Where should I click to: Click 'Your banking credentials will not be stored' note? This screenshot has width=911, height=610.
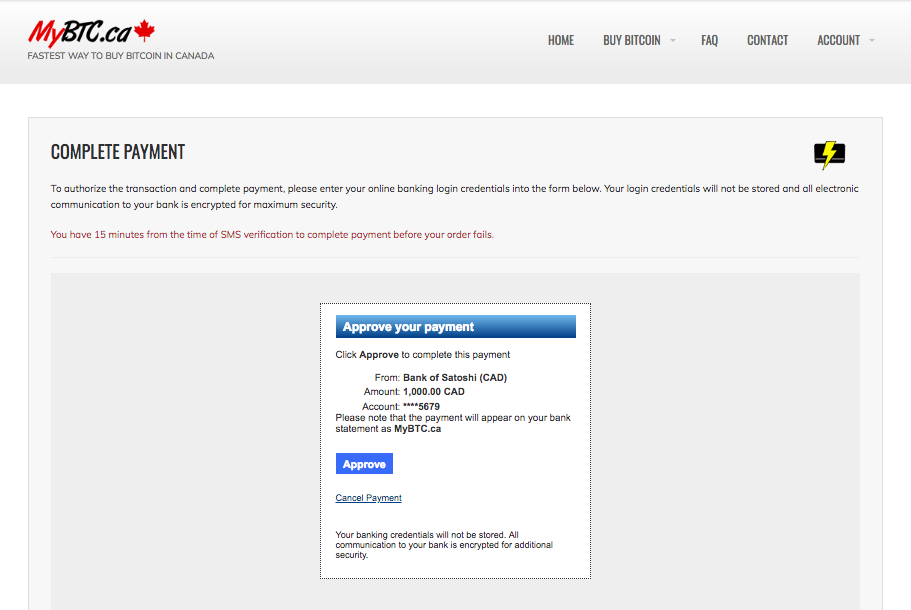point(444,545)
